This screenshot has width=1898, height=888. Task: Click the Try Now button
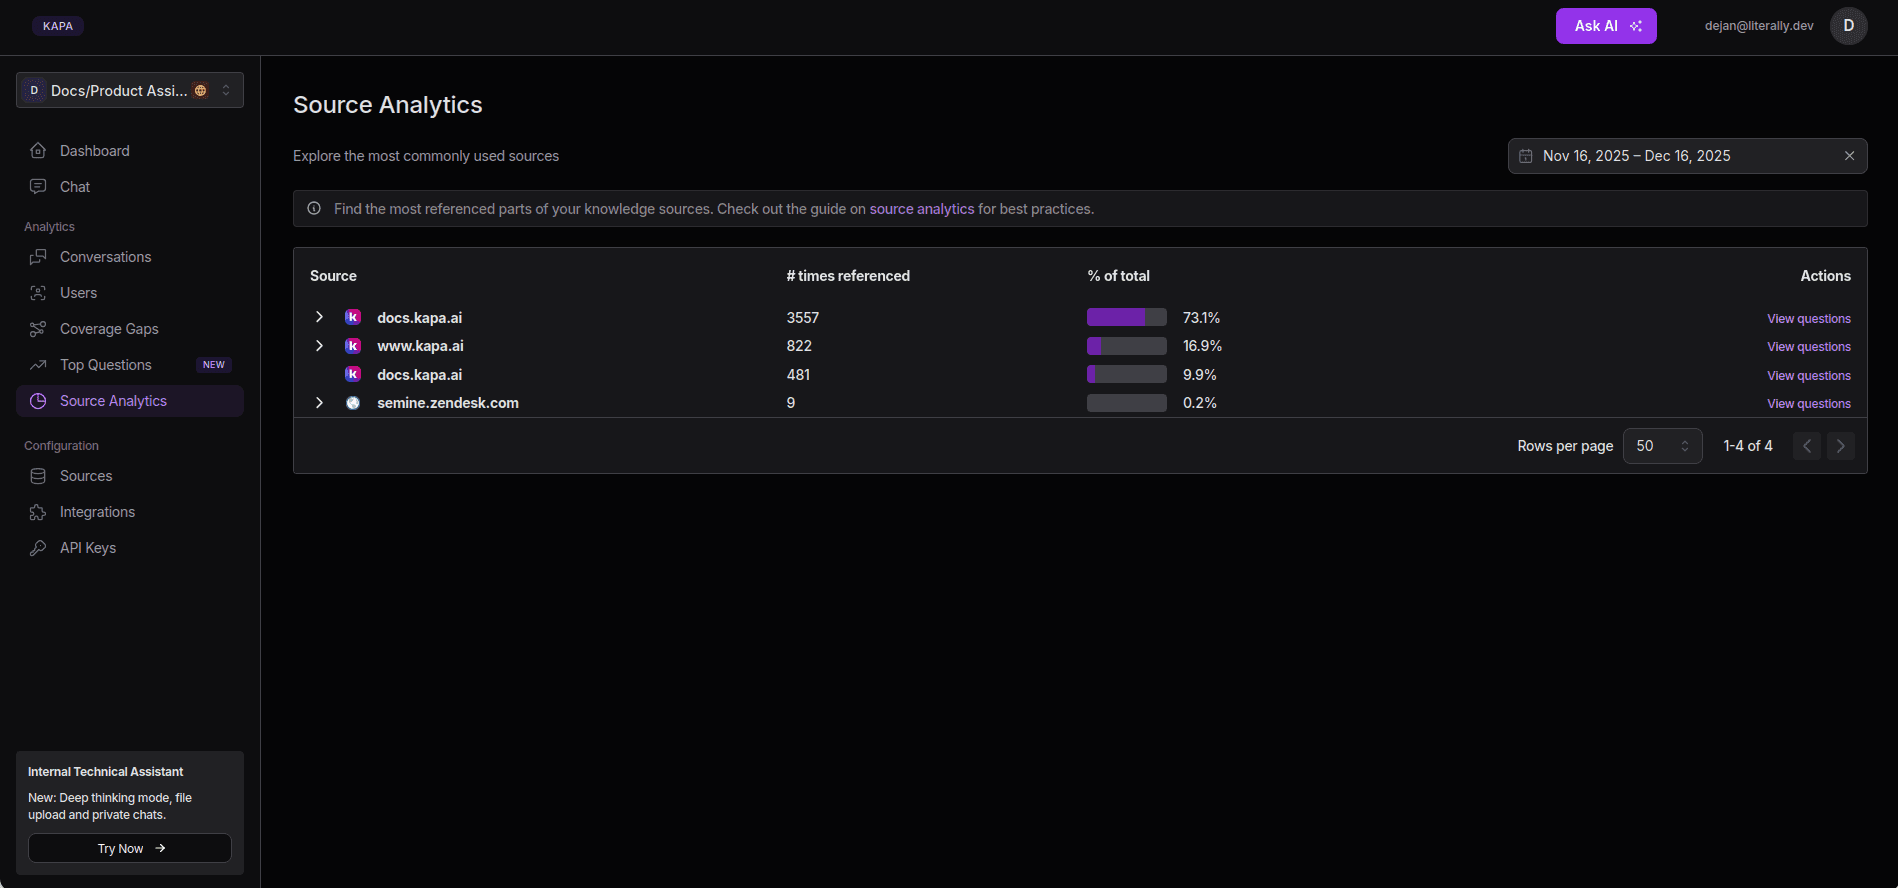[x=130, y=848]
